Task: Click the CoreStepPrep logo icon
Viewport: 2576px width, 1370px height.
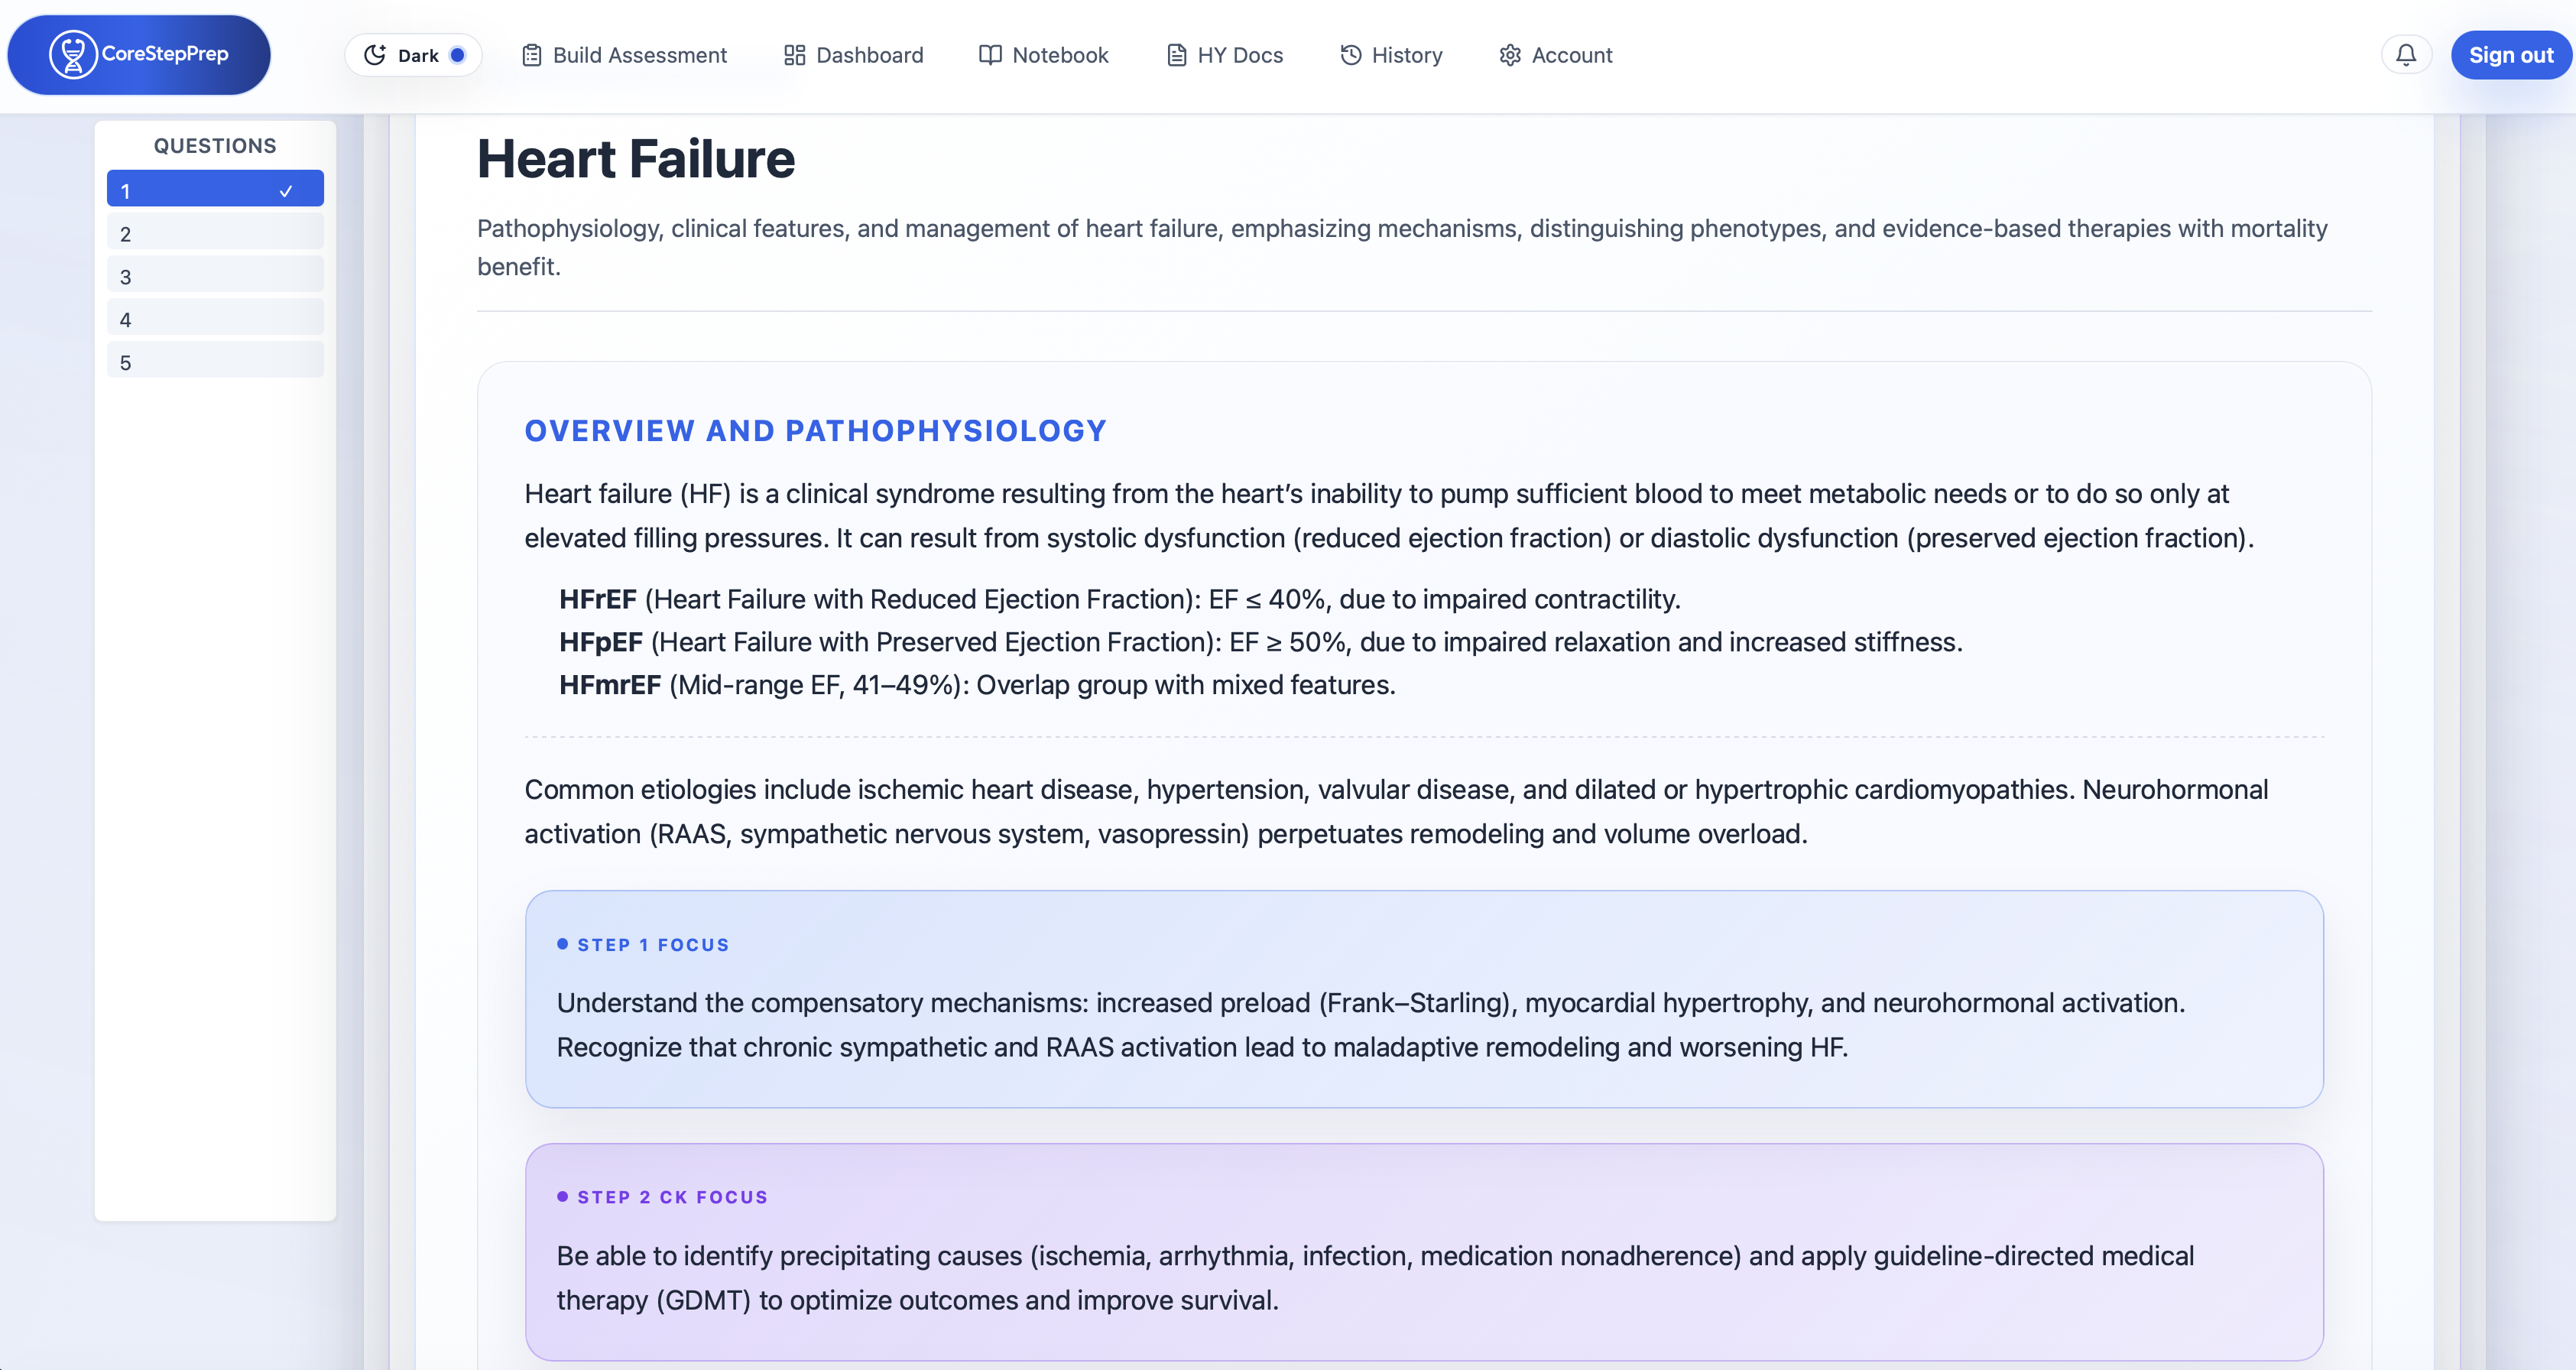Action: click(x=73, y=54)
